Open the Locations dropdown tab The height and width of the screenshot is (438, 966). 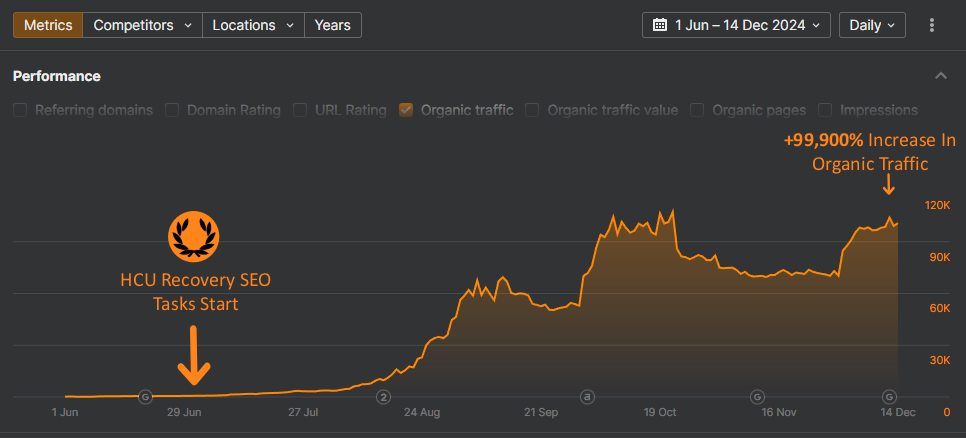(253, 25)
